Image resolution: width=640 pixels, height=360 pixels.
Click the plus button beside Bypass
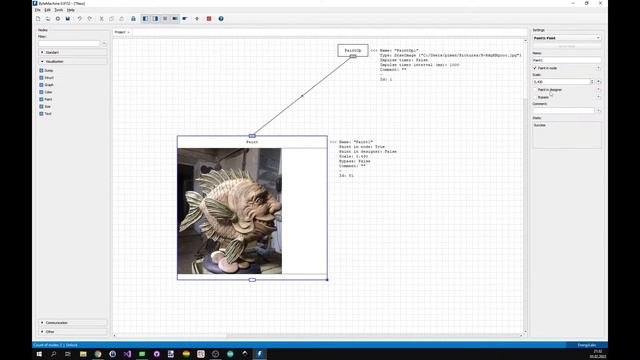click(x=598, y=97)
